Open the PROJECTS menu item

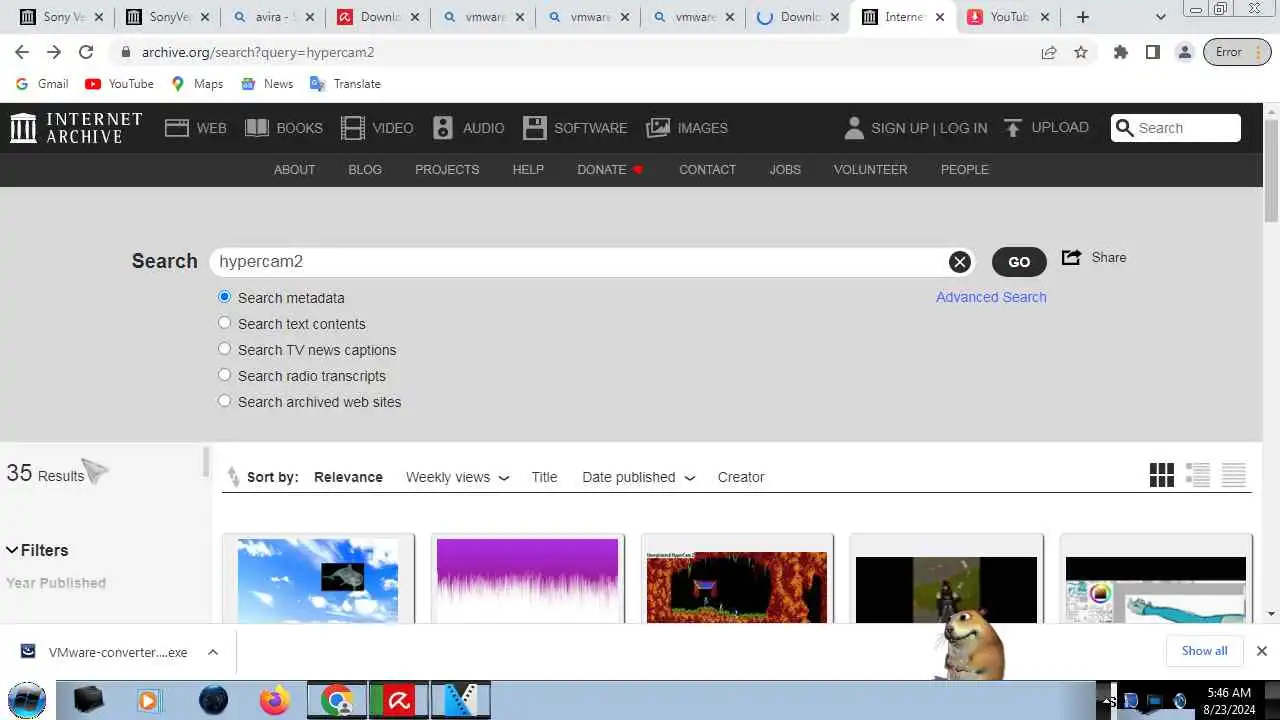click(x=447, y=169)
